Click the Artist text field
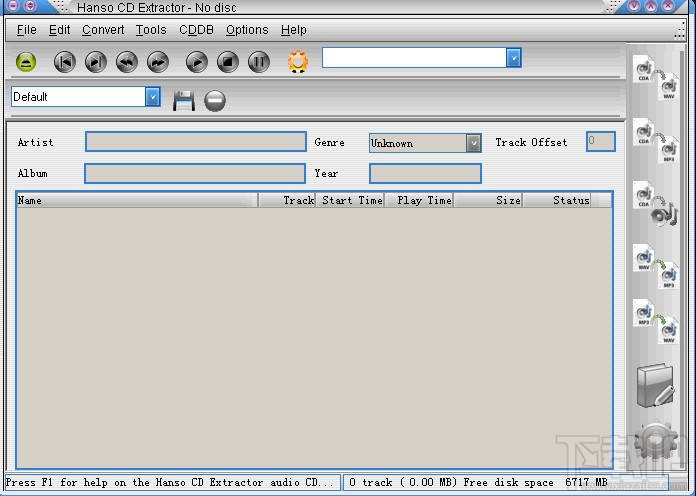Image resolution: width=696 pixels, height=496 pixels. coord(196,142)
